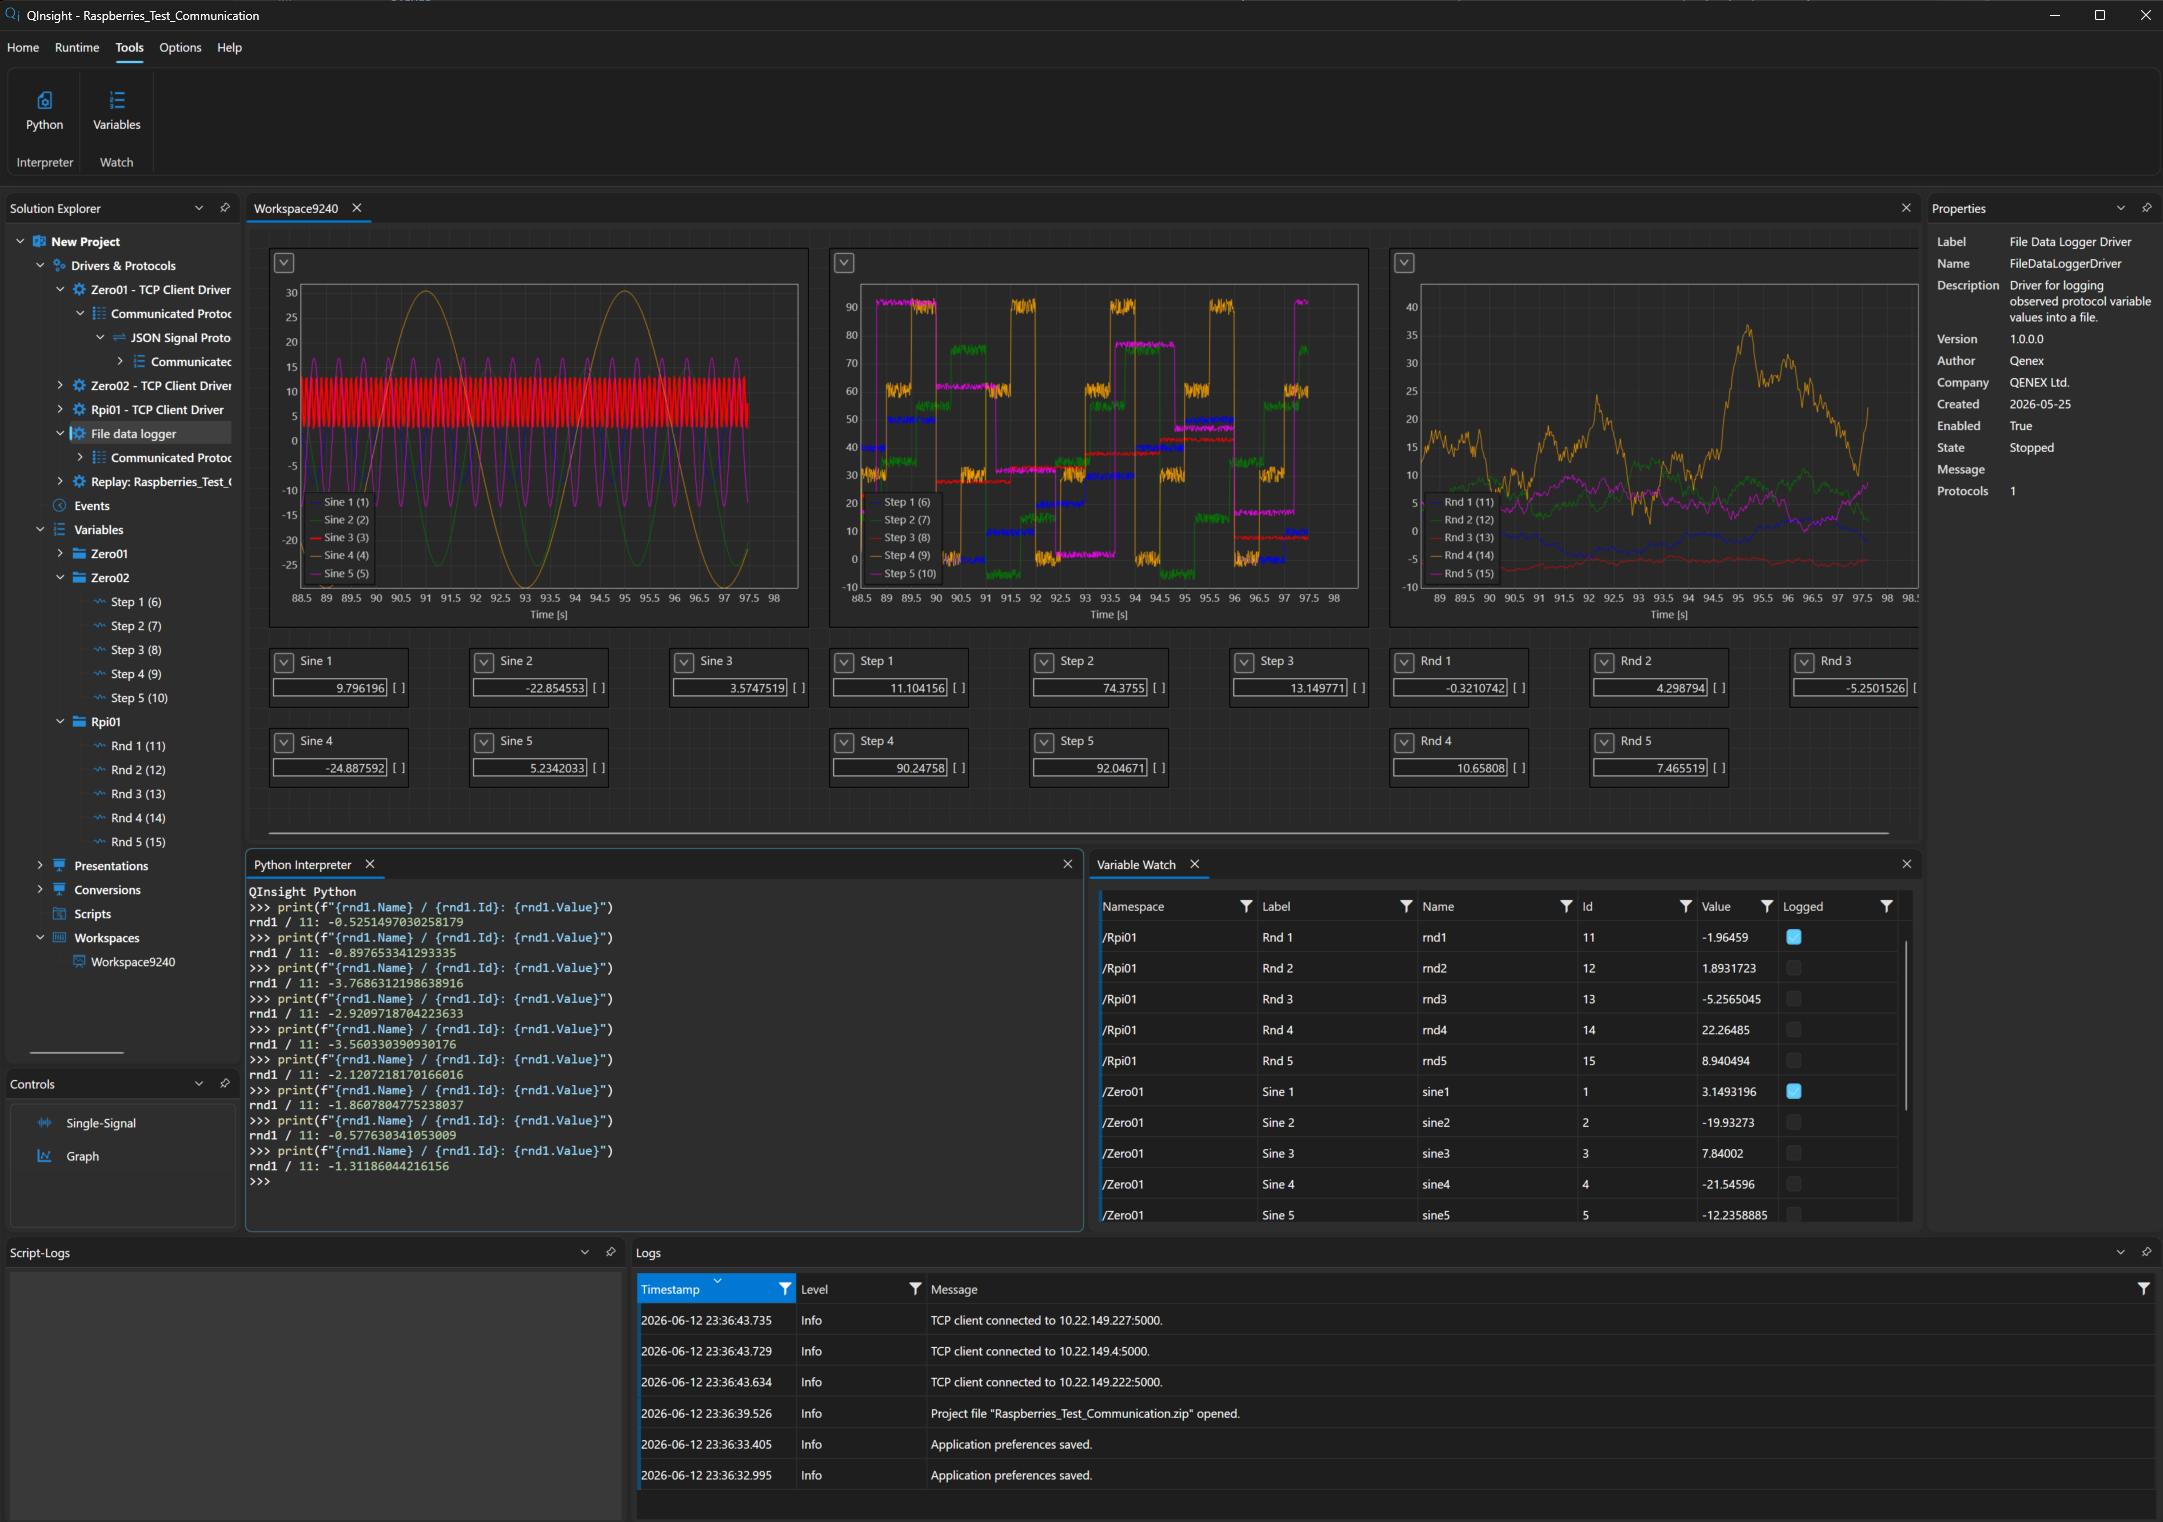This screenshot has width=2163, height=1522.
Task: Click the File data logger driver icon
Action: 79,433
